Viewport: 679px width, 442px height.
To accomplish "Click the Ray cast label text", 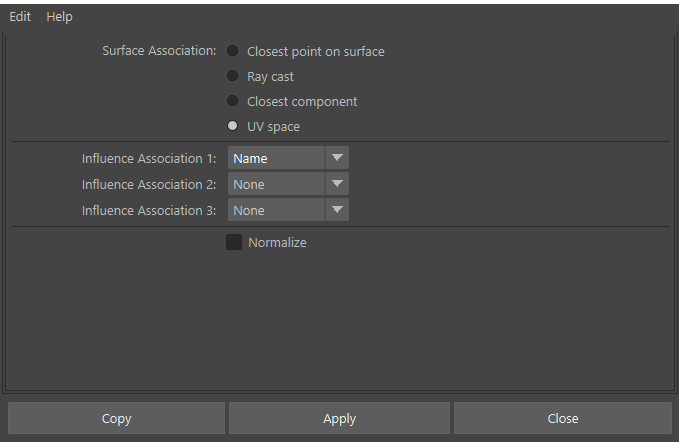I will point(270,77).
